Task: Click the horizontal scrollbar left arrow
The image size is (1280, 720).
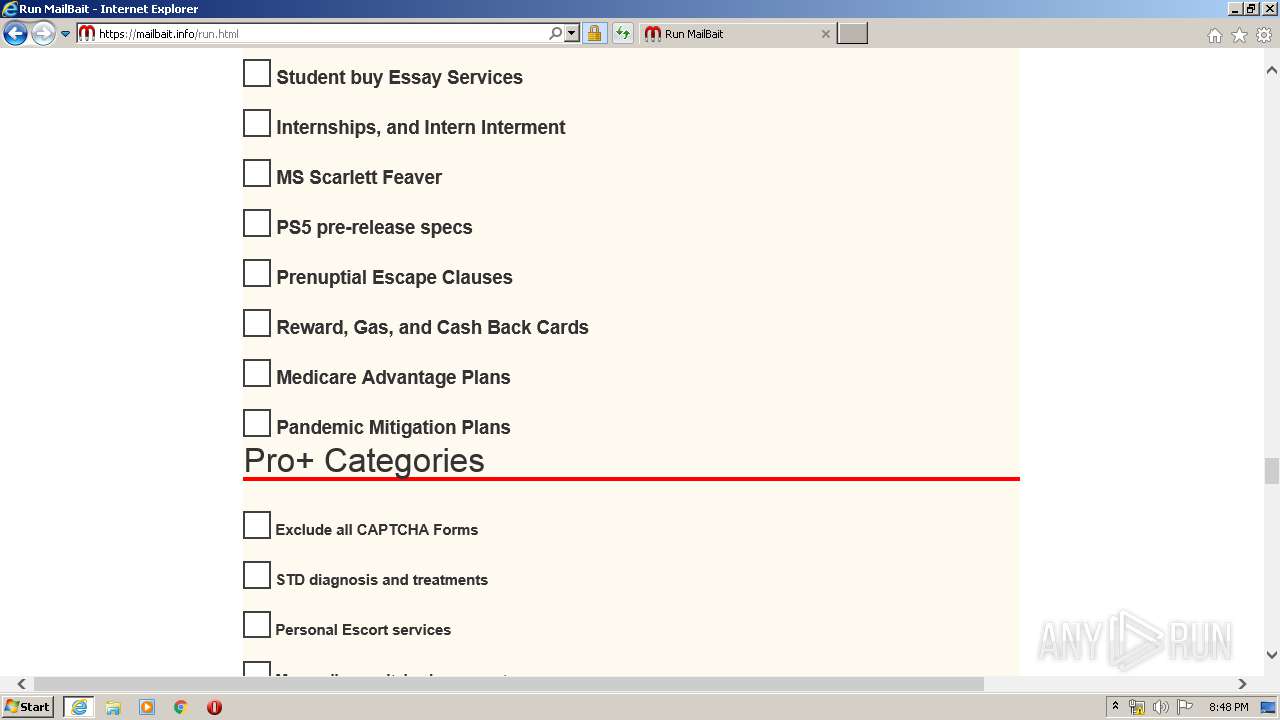Action: pos(21,684)
